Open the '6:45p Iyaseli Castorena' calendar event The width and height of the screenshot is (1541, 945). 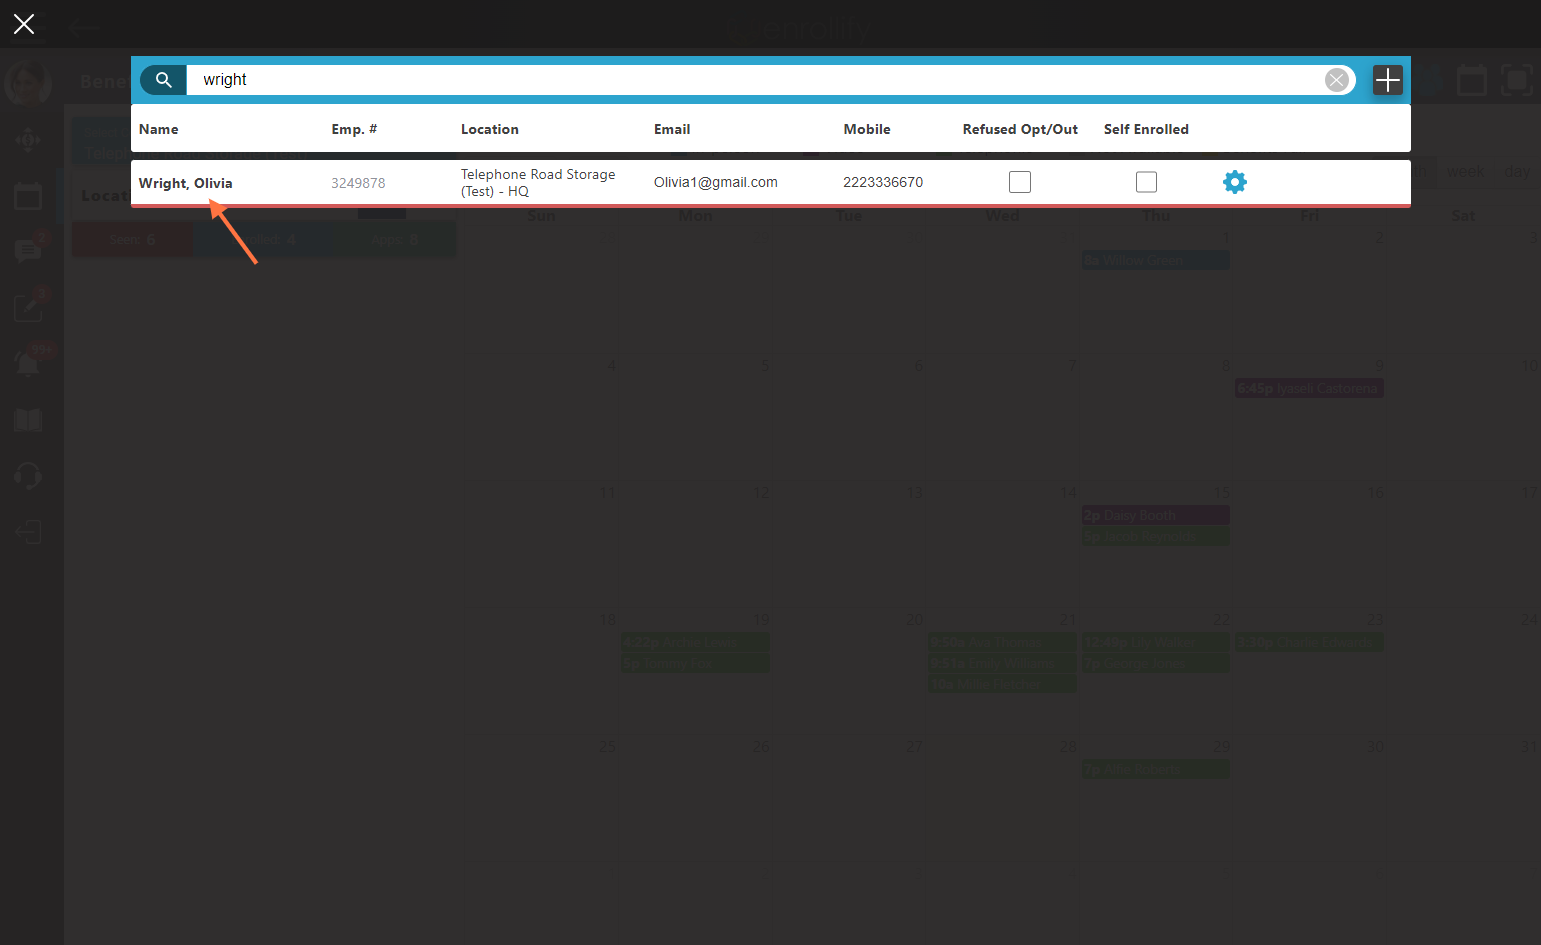tap(1309, 388)
